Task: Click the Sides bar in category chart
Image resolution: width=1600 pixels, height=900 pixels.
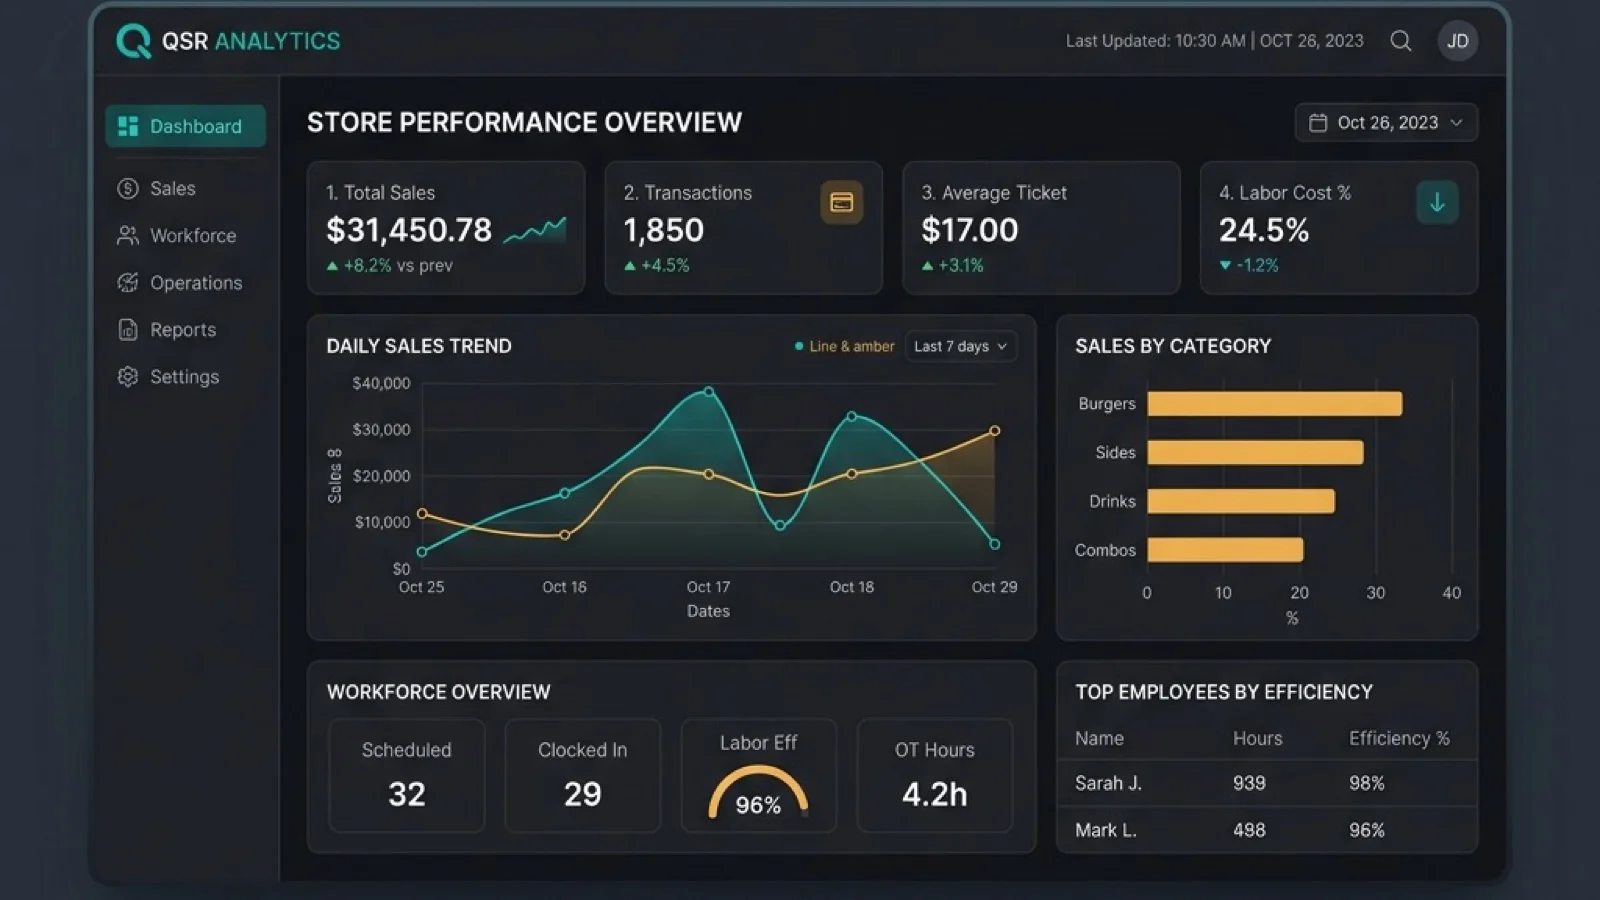Action: (x=1256, y=452)
